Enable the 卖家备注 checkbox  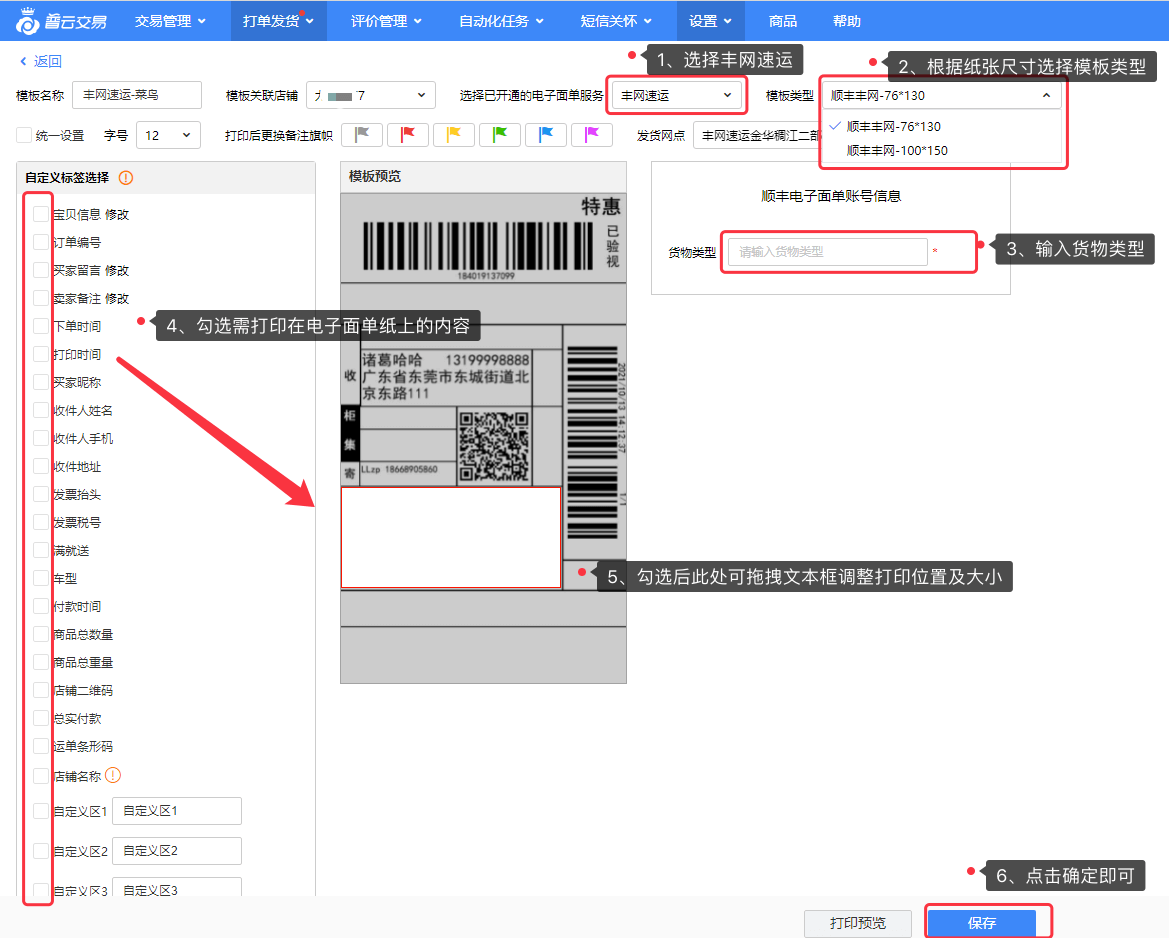40,298
